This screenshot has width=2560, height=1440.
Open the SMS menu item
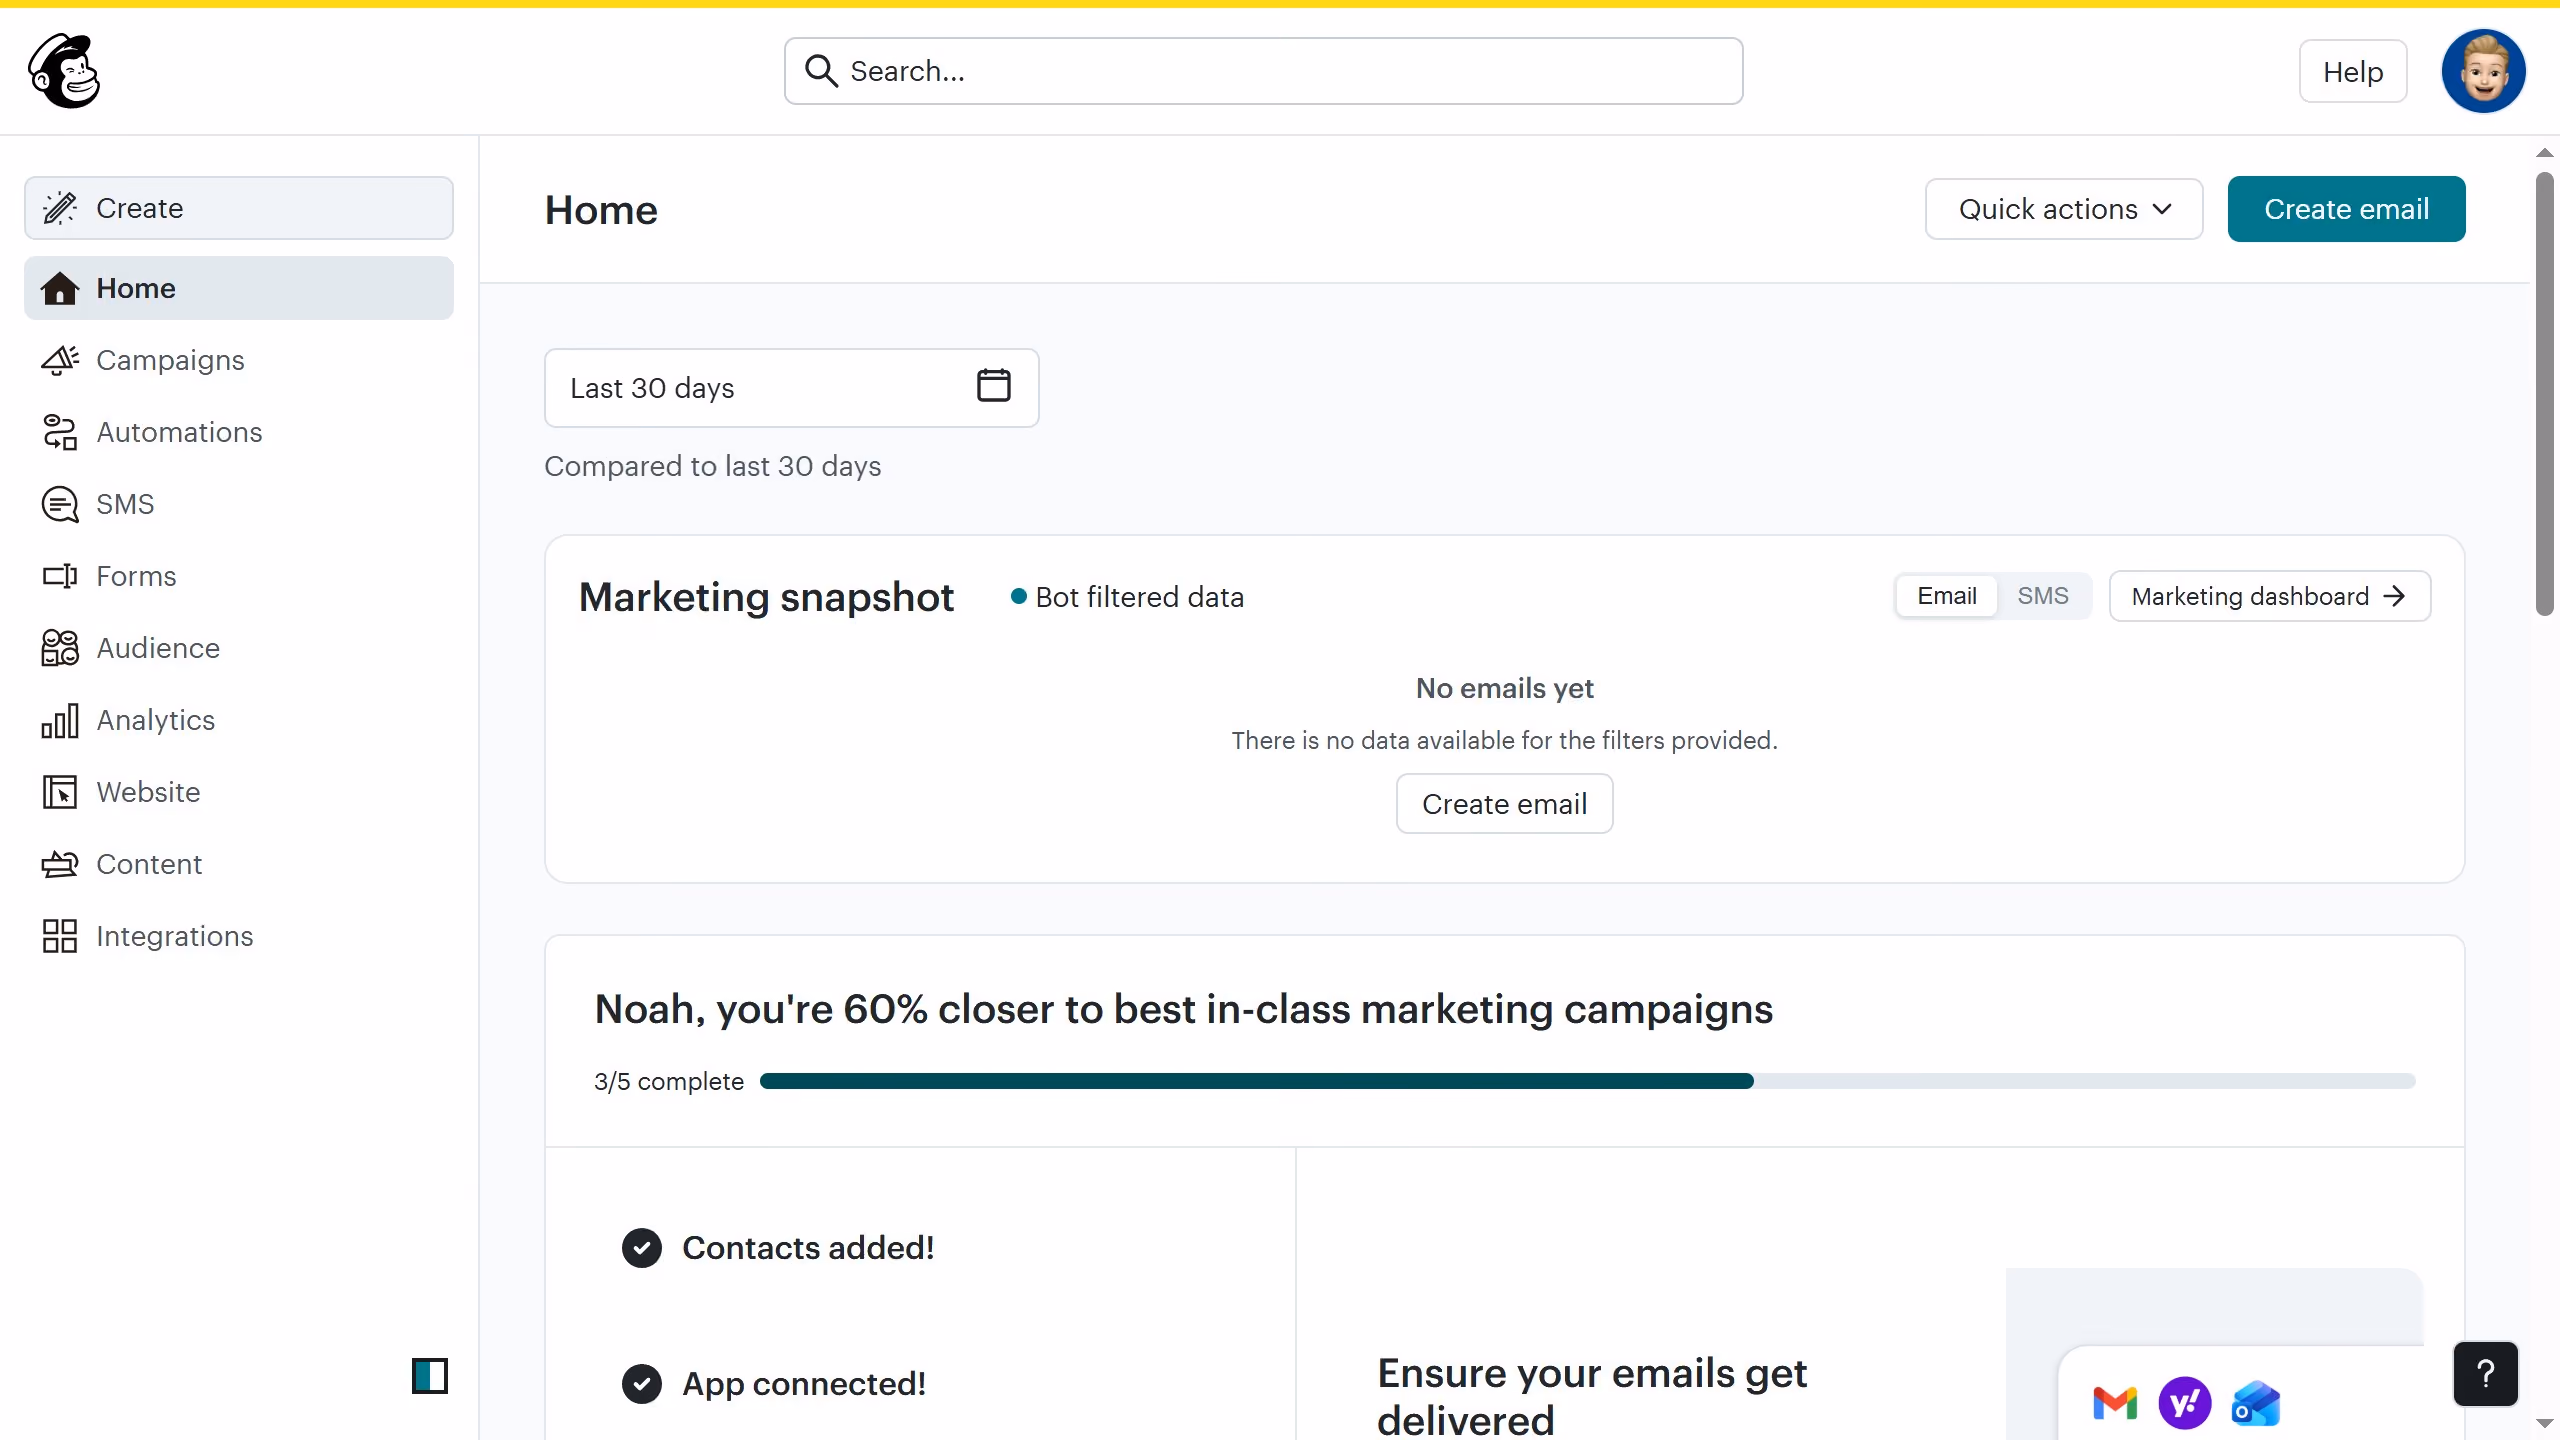tap(239, 504)
